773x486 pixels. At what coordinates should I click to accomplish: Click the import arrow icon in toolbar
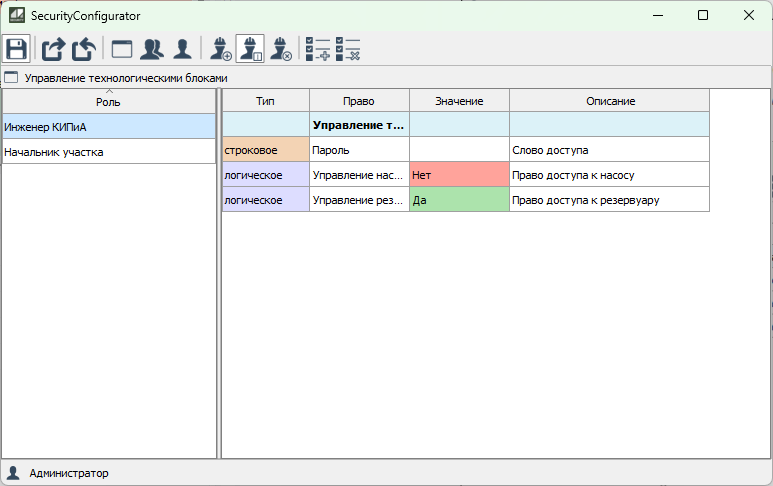(84, 49)
